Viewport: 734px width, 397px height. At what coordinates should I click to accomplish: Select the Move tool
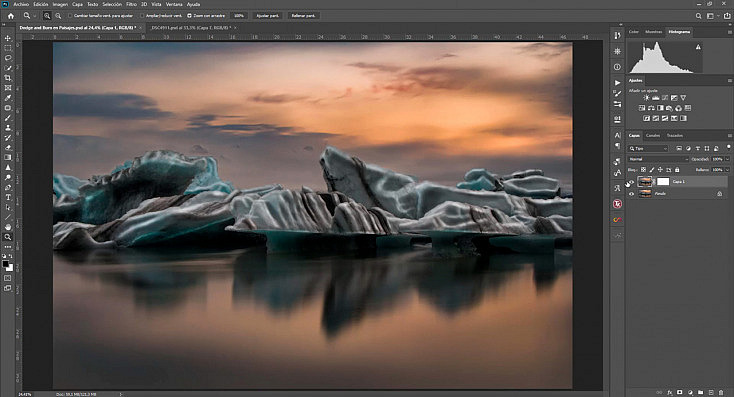[x=7, y=38]
